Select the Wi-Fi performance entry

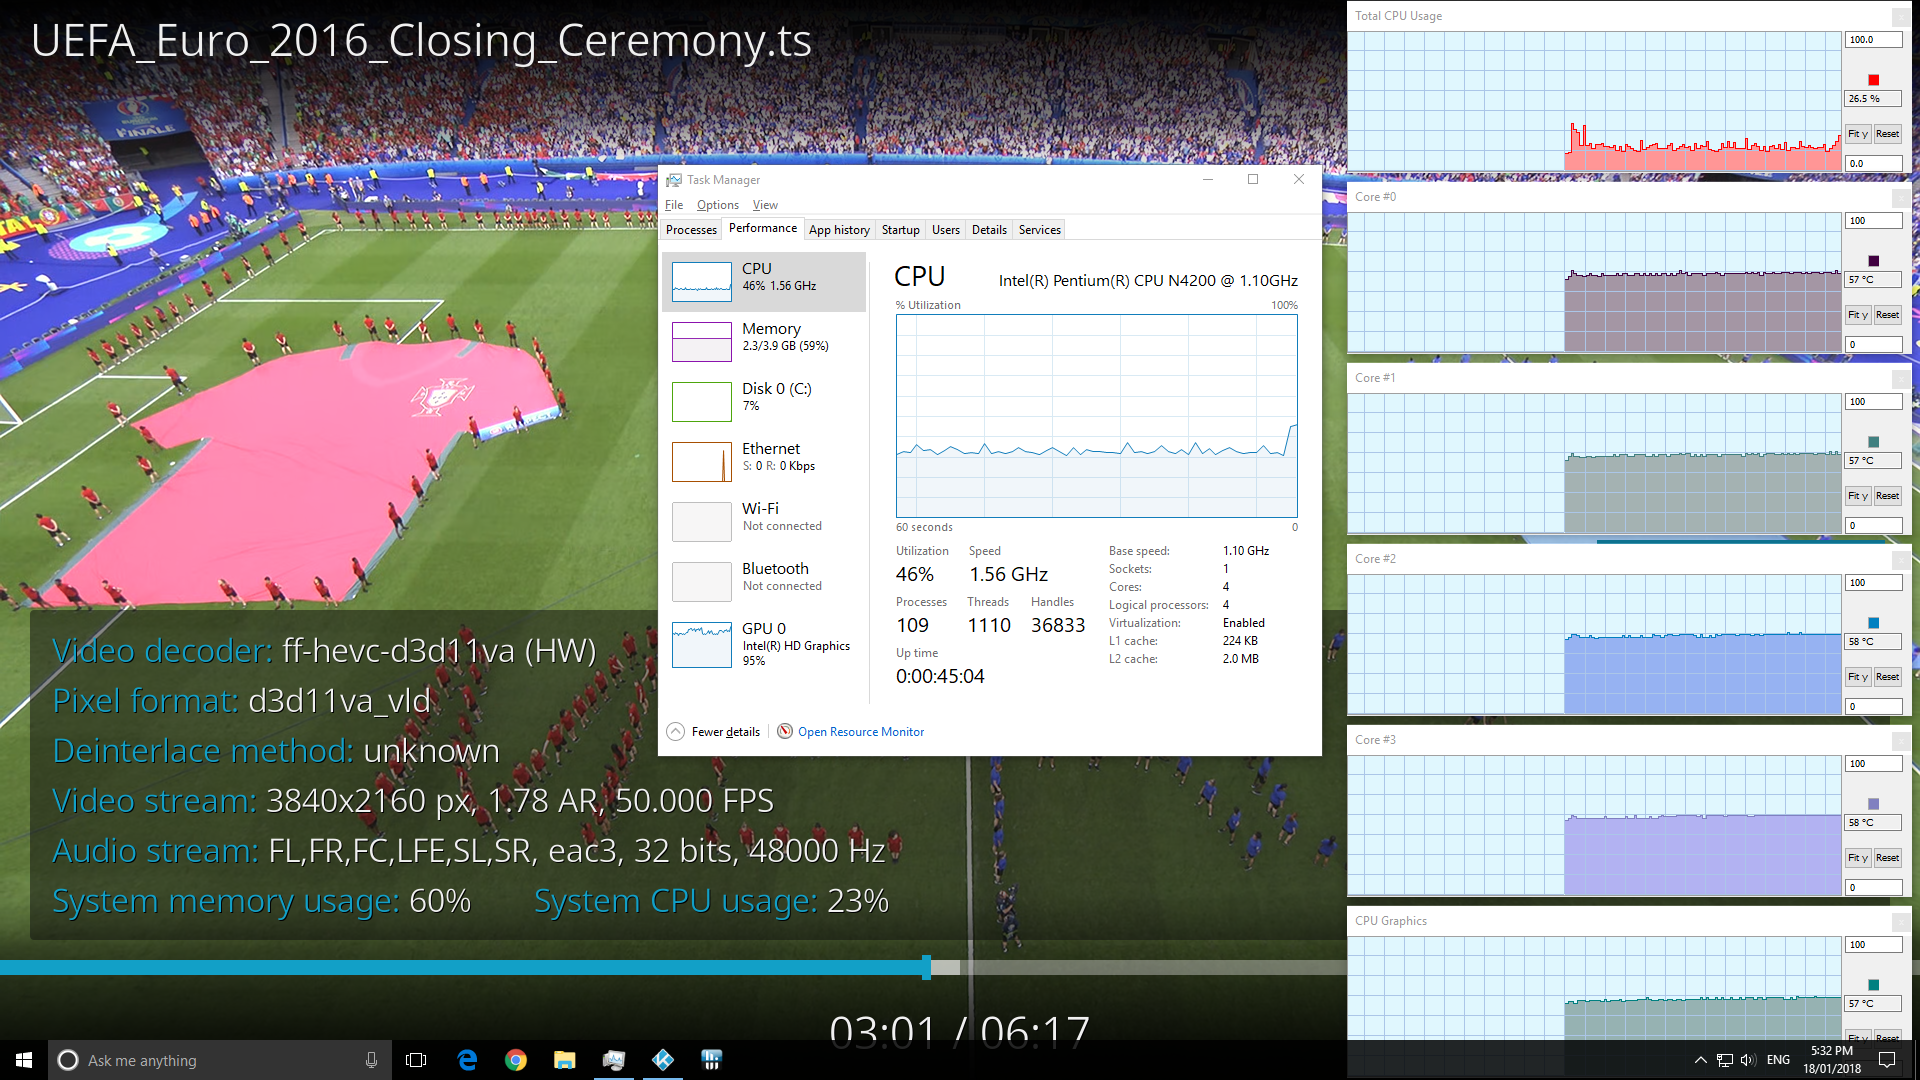point(764,521)
